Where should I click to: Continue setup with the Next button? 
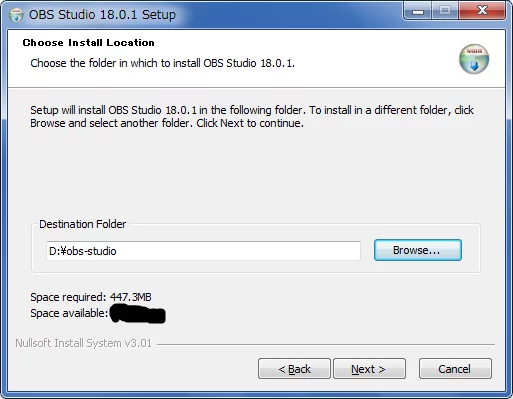pyautogui.click(x=369, y=369)
